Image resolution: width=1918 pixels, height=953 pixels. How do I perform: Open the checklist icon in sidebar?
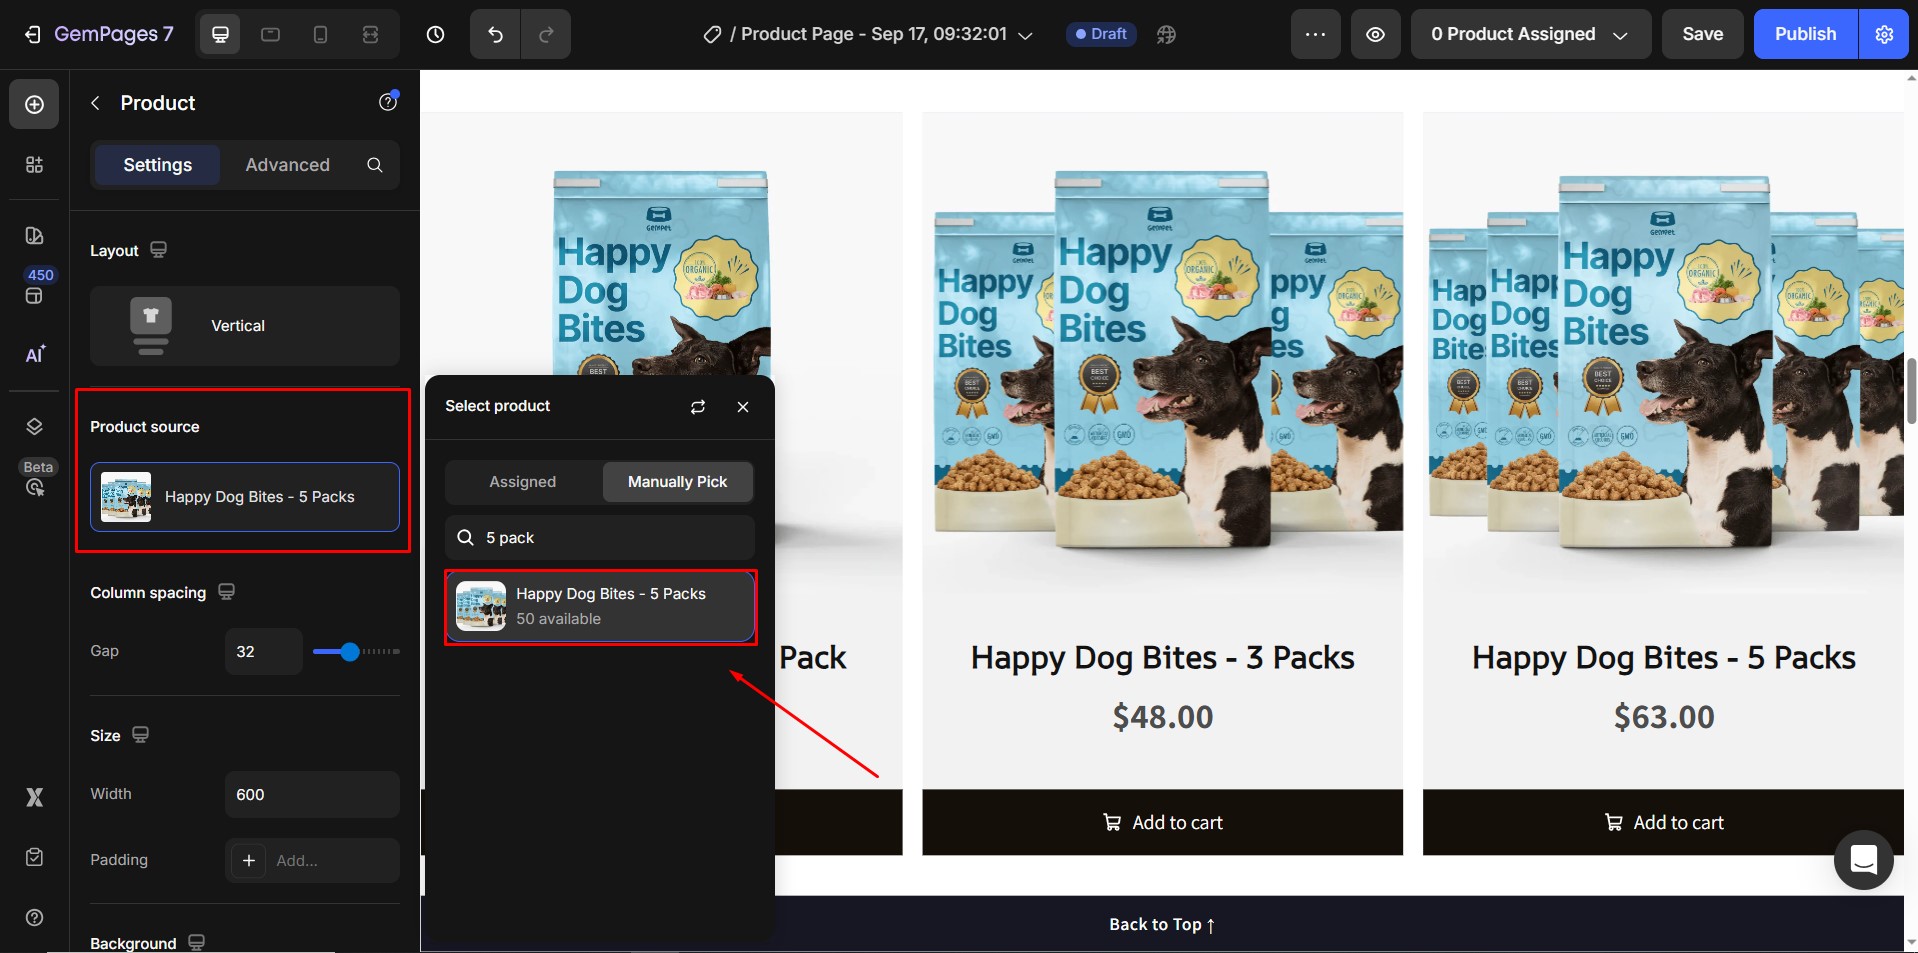click(x=34, y=857)
